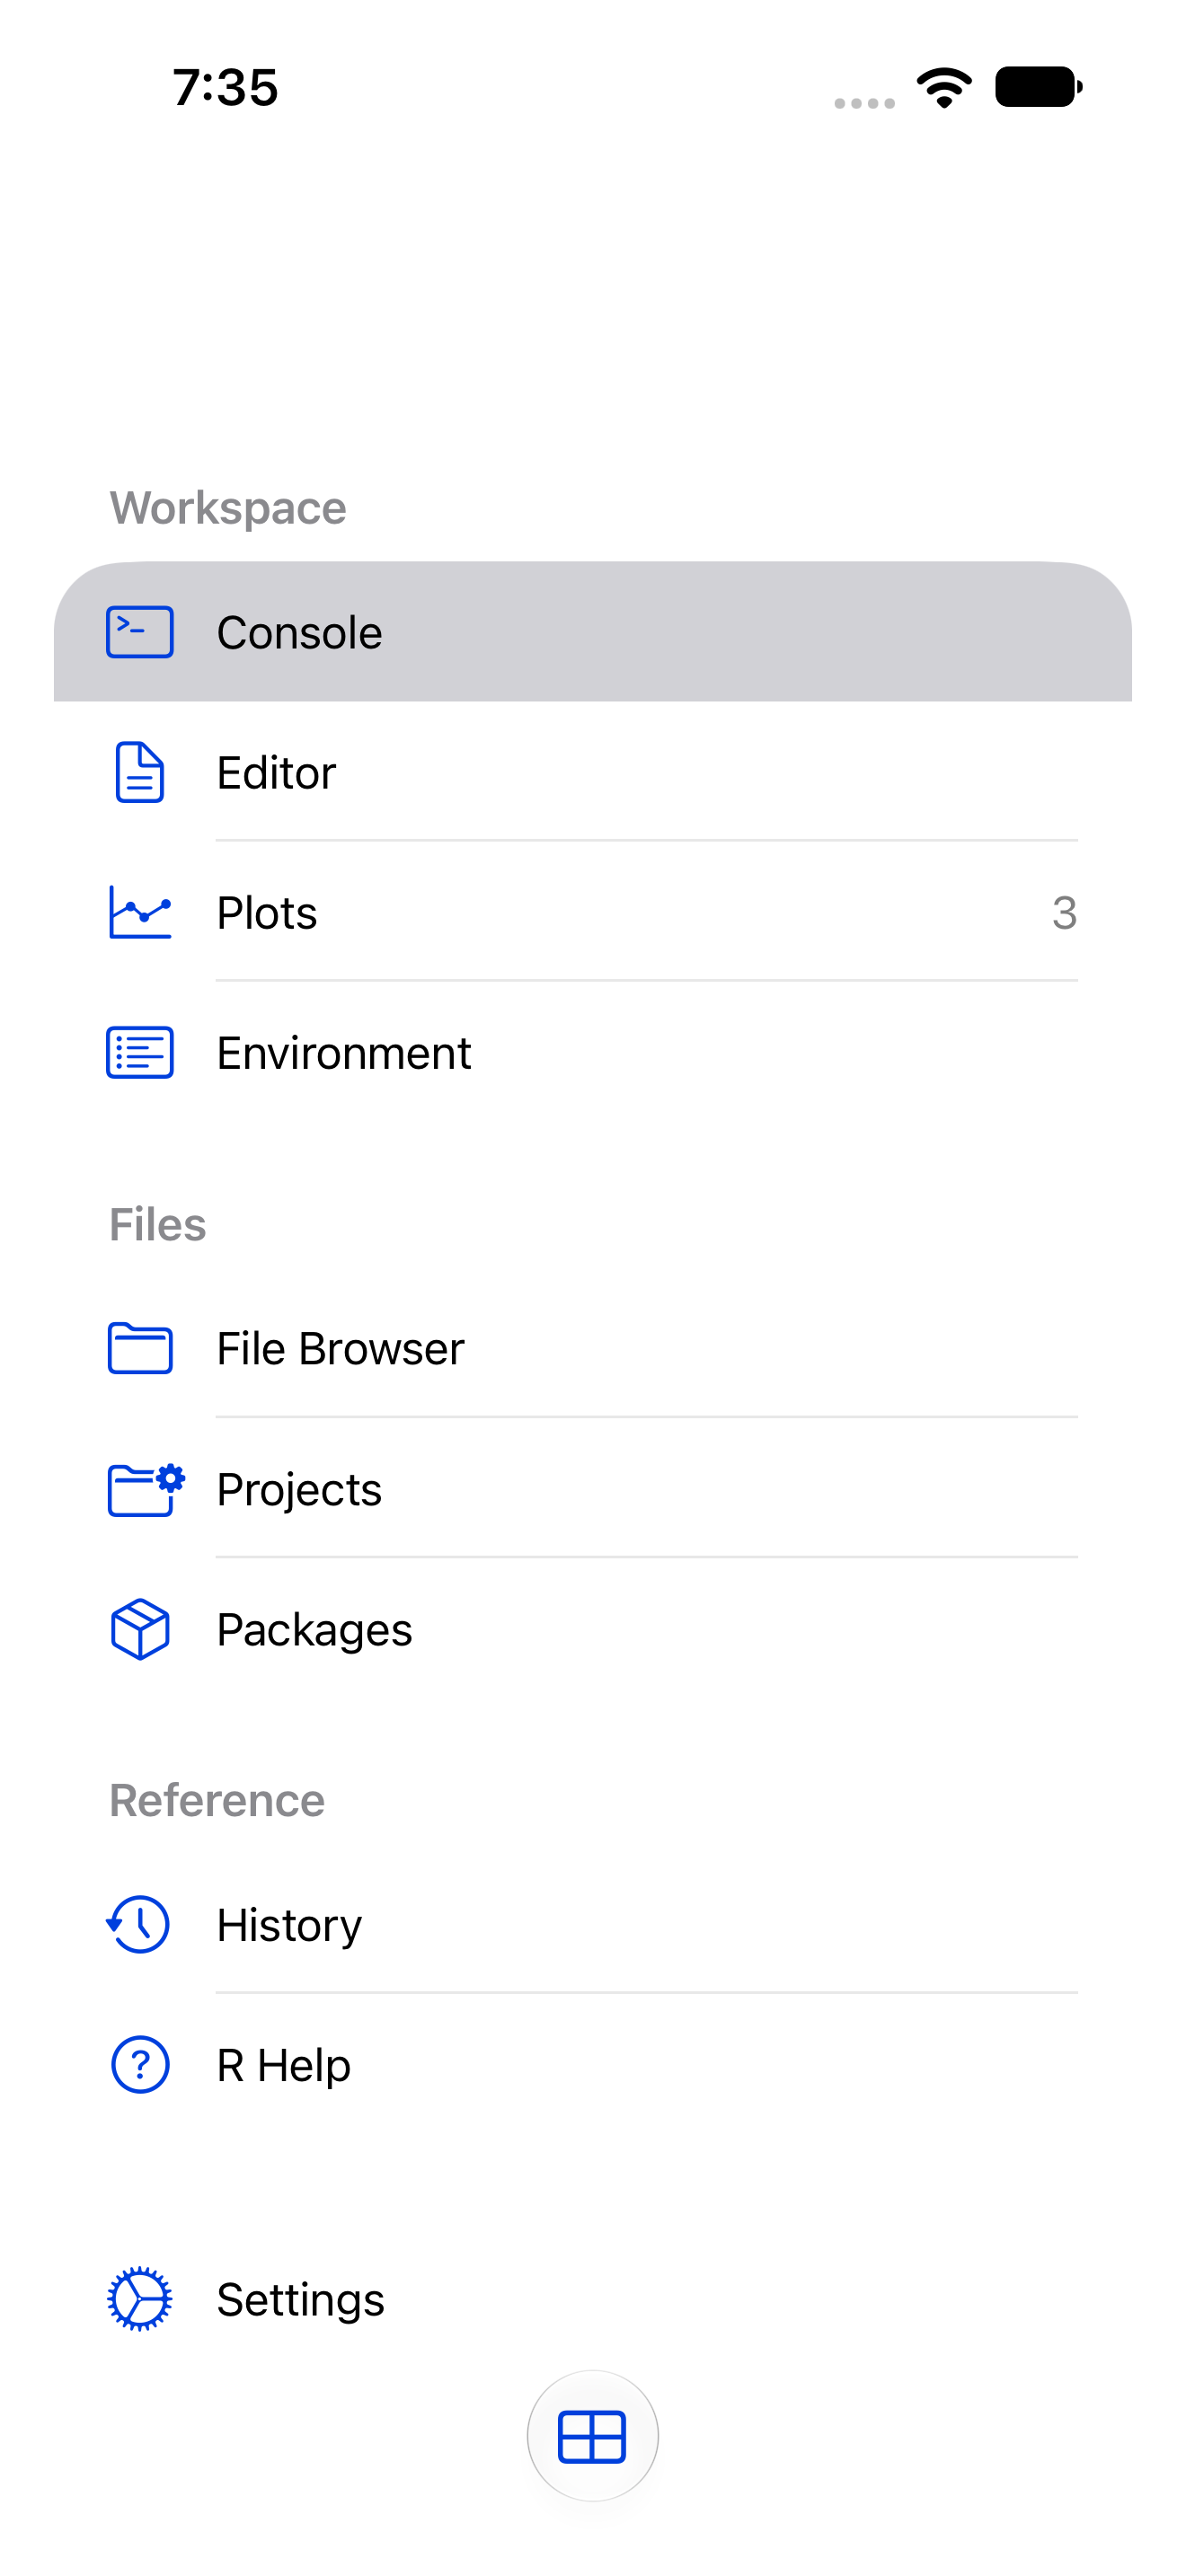This screenshot has height=2576, width=1186.
Task: Open the Settings label
Action: point(300,2300)
